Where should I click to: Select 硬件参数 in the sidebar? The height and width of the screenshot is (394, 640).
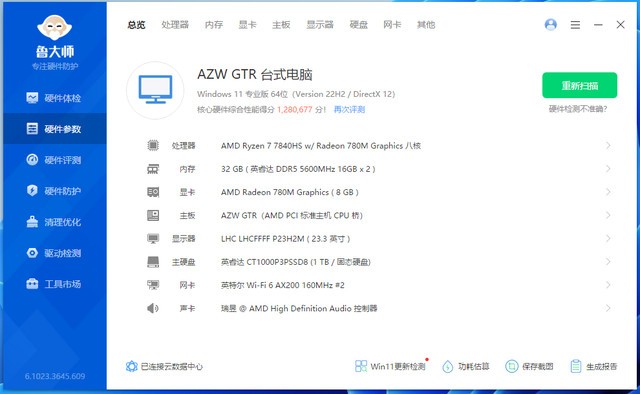tap(55, 129)
